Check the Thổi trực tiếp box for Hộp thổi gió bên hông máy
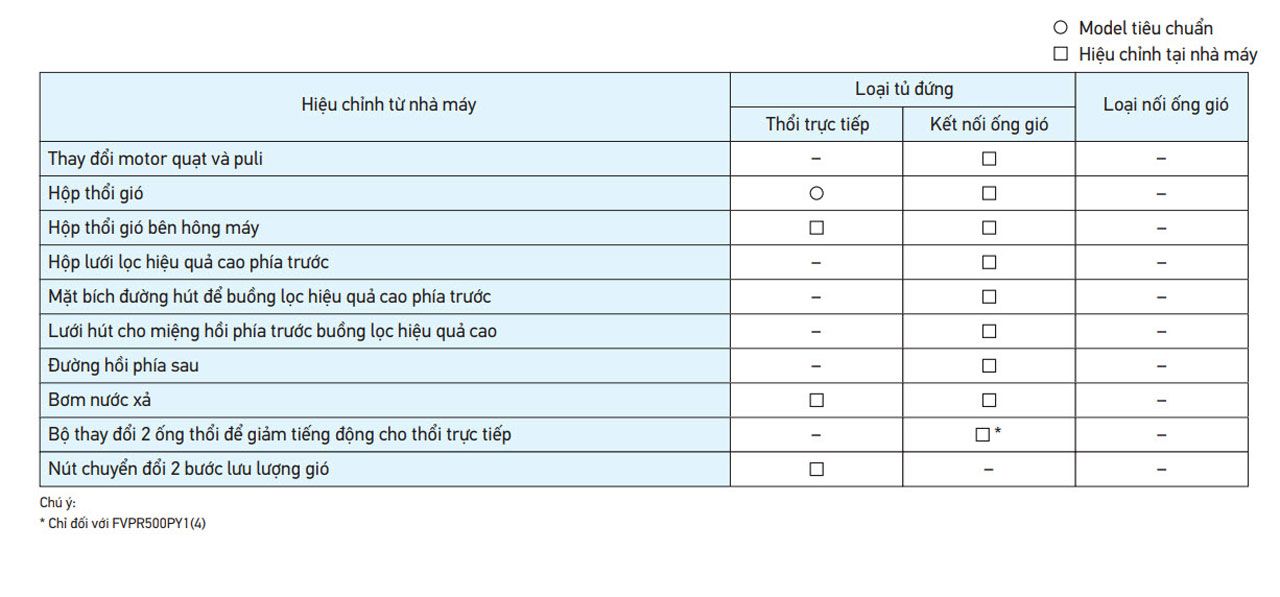Screen dimensions: 1280x597 pos(816,227)
